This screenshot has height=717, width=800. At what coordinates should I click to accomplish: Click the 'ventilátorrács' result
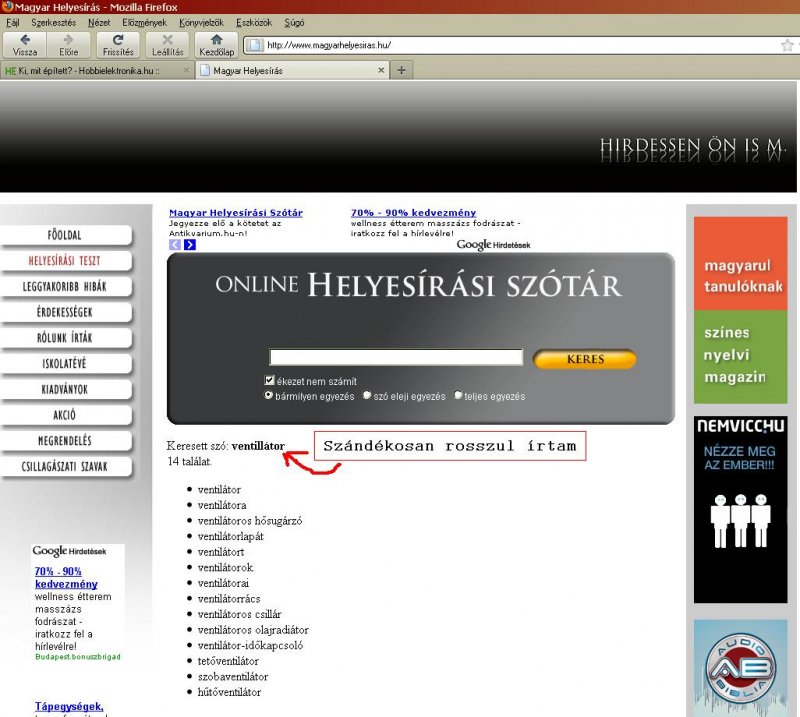[229, 599]
